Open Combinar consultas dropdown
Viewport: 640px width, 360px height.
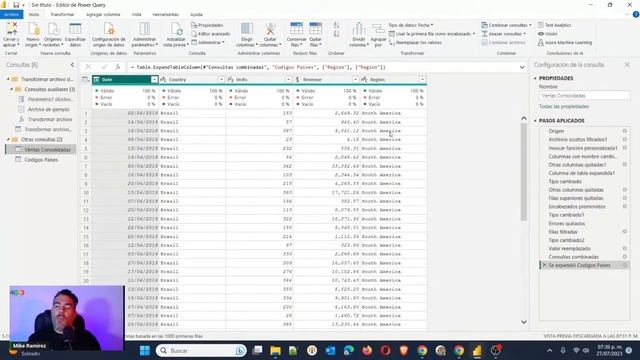click(x=506, y=25)
